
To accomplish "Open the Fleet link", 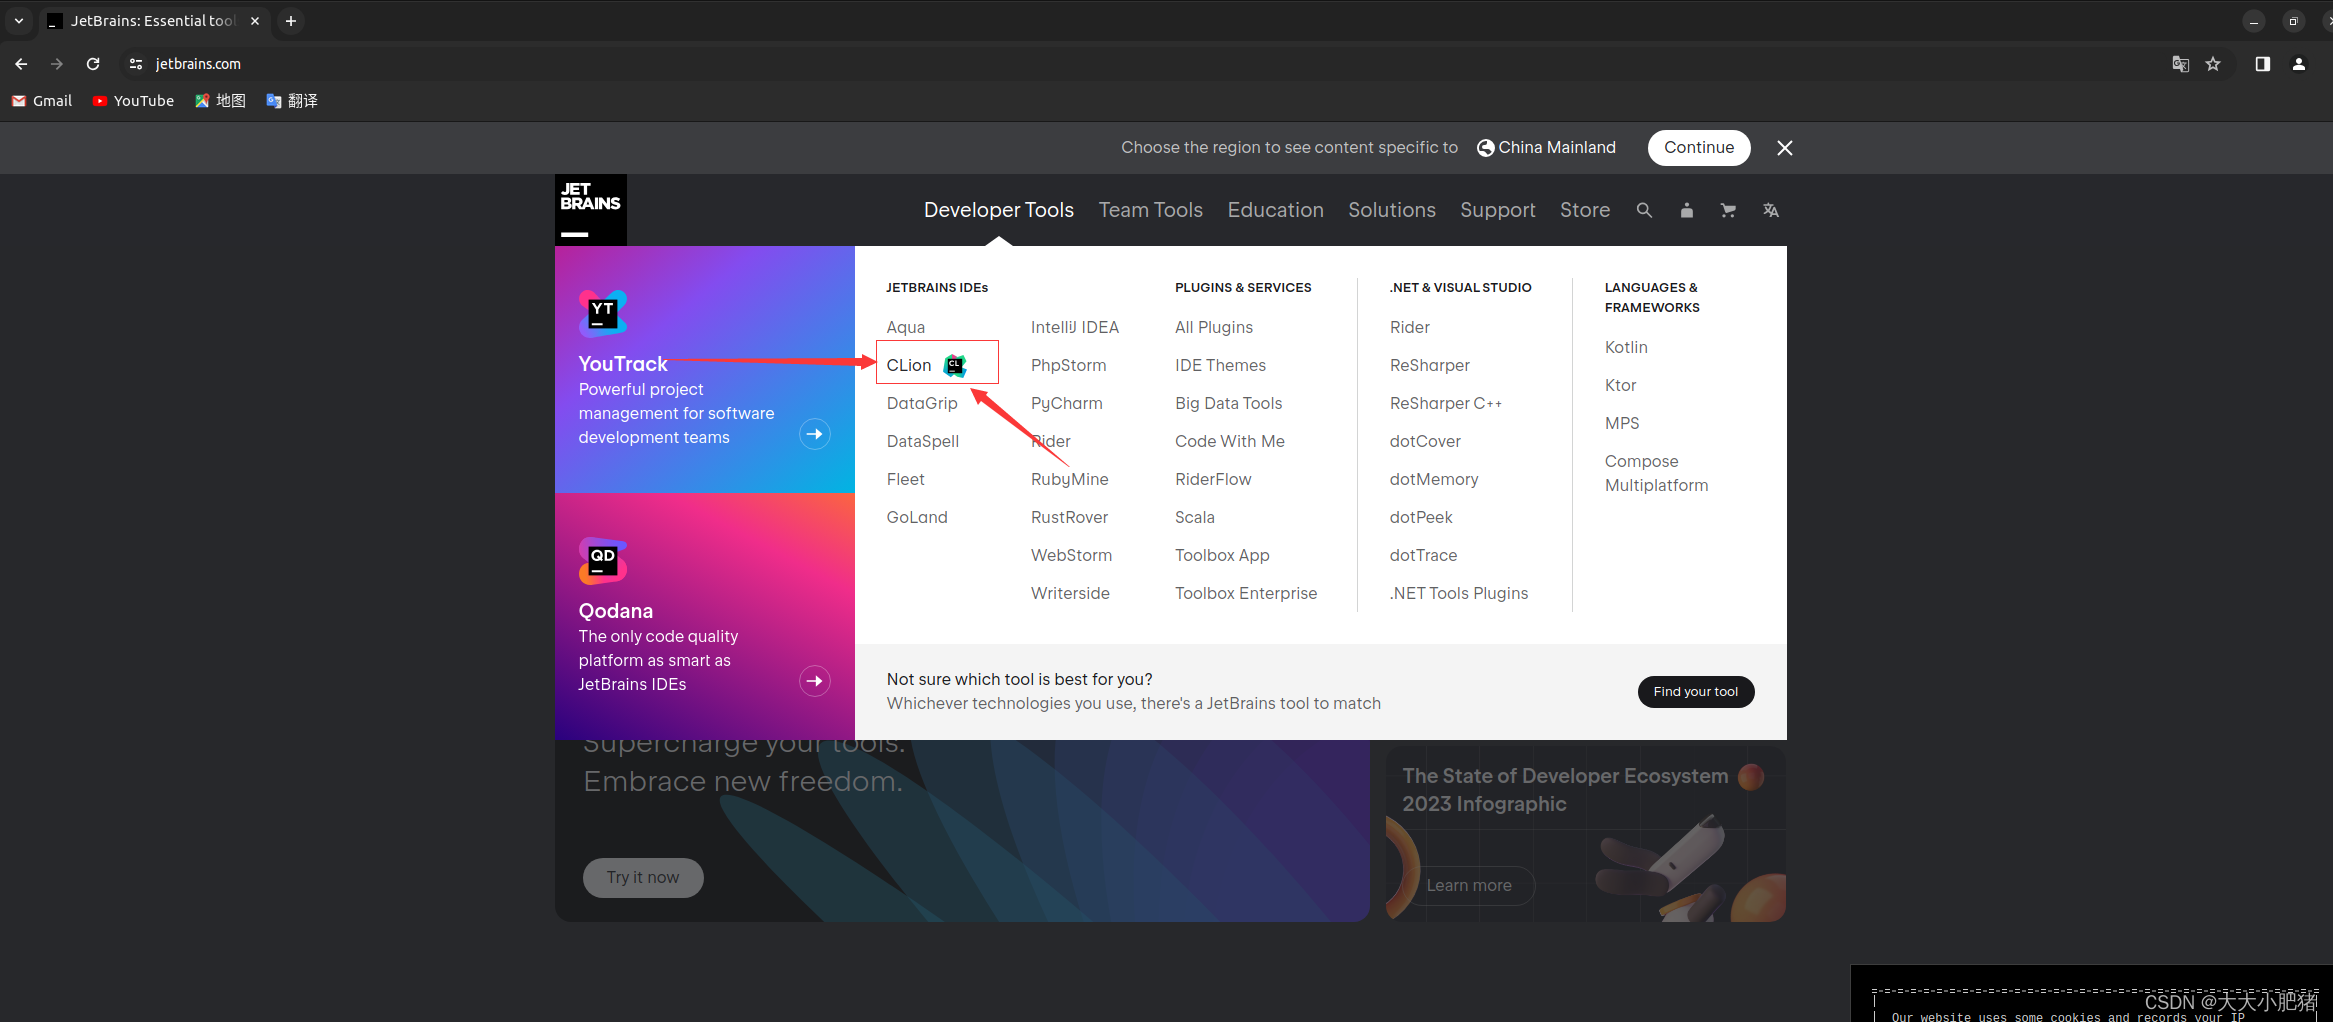I will (906, 480).
